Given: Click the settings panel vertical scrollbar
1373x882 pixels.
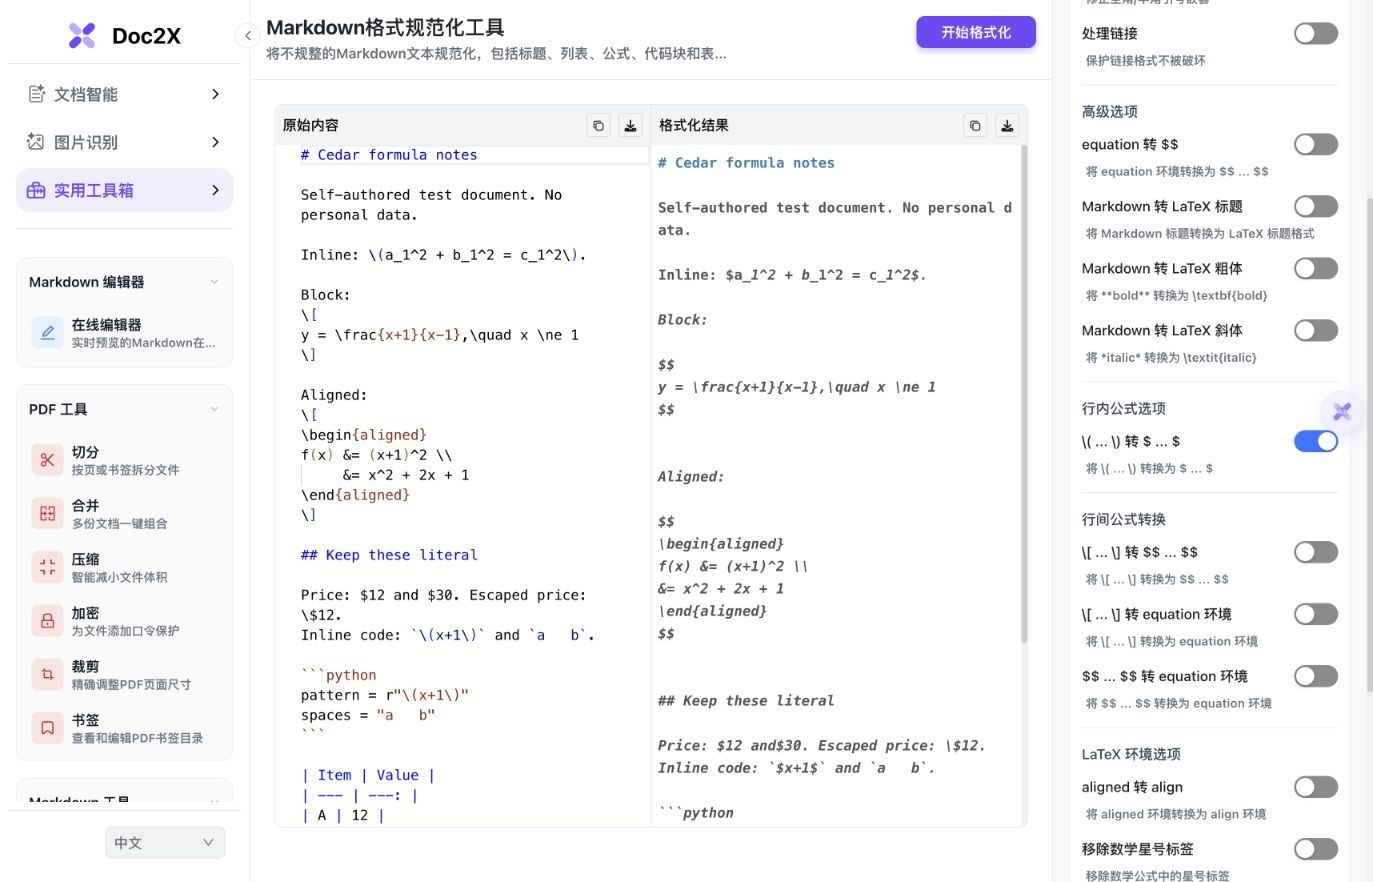Looking at the screenshot, I should pos(1369,445).
